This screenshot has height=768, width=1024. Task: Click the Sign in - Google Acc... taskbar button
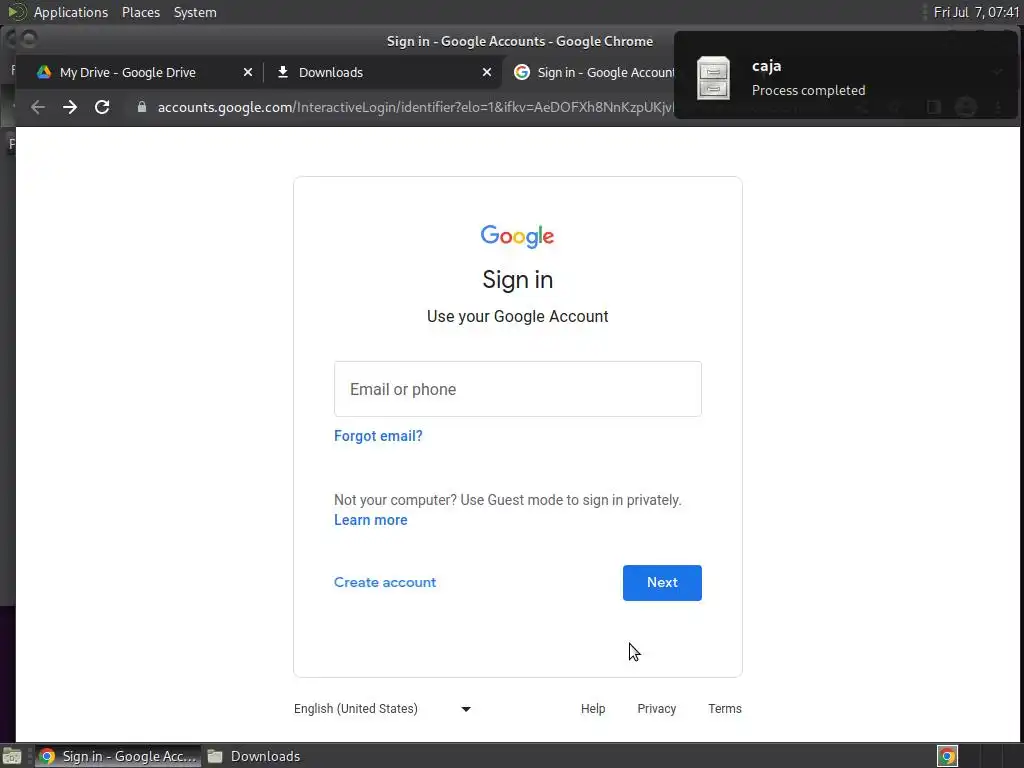coord(118,756)
